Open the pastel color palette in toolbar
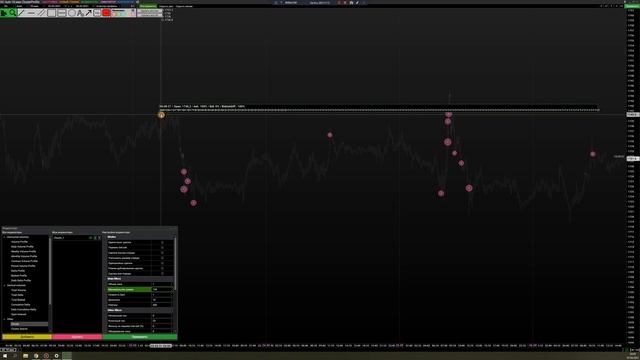Viewport: 640px width, 360px height. 124,13
